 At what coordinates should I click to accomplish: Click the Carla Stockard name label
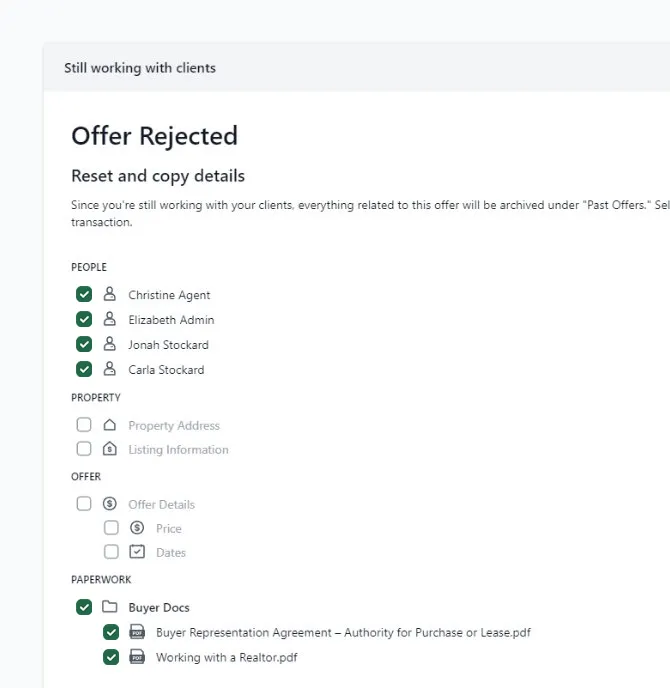pyautogui.click(x=166, y=370)
